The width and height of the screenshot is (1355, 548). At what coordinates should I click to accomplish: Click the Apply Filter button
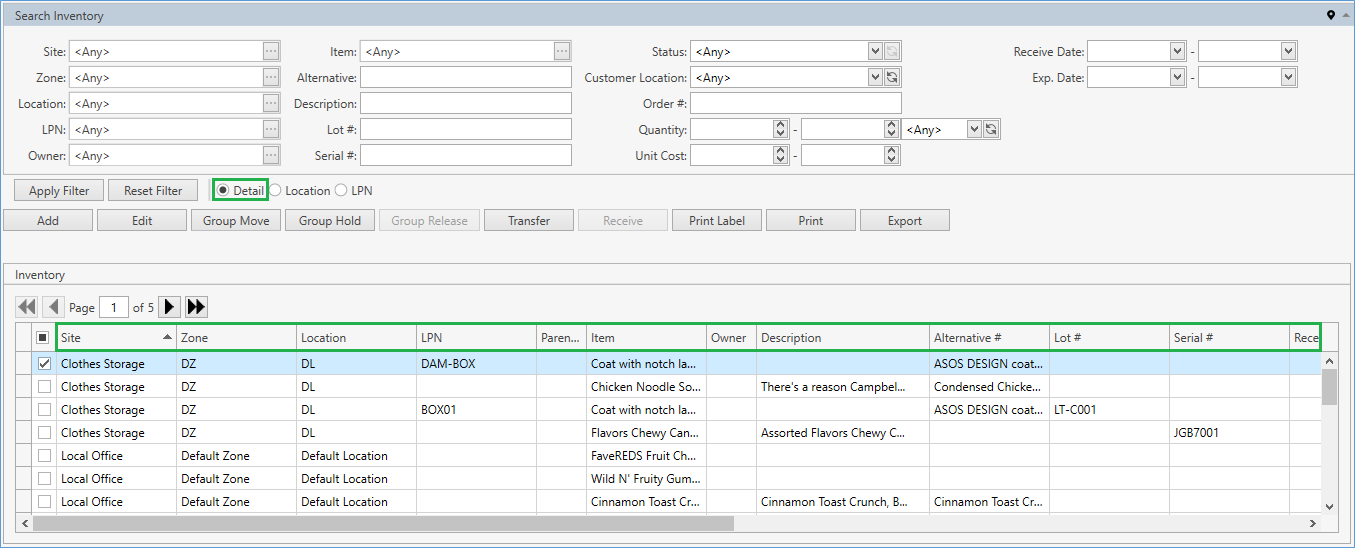click(x=59, y=191)
